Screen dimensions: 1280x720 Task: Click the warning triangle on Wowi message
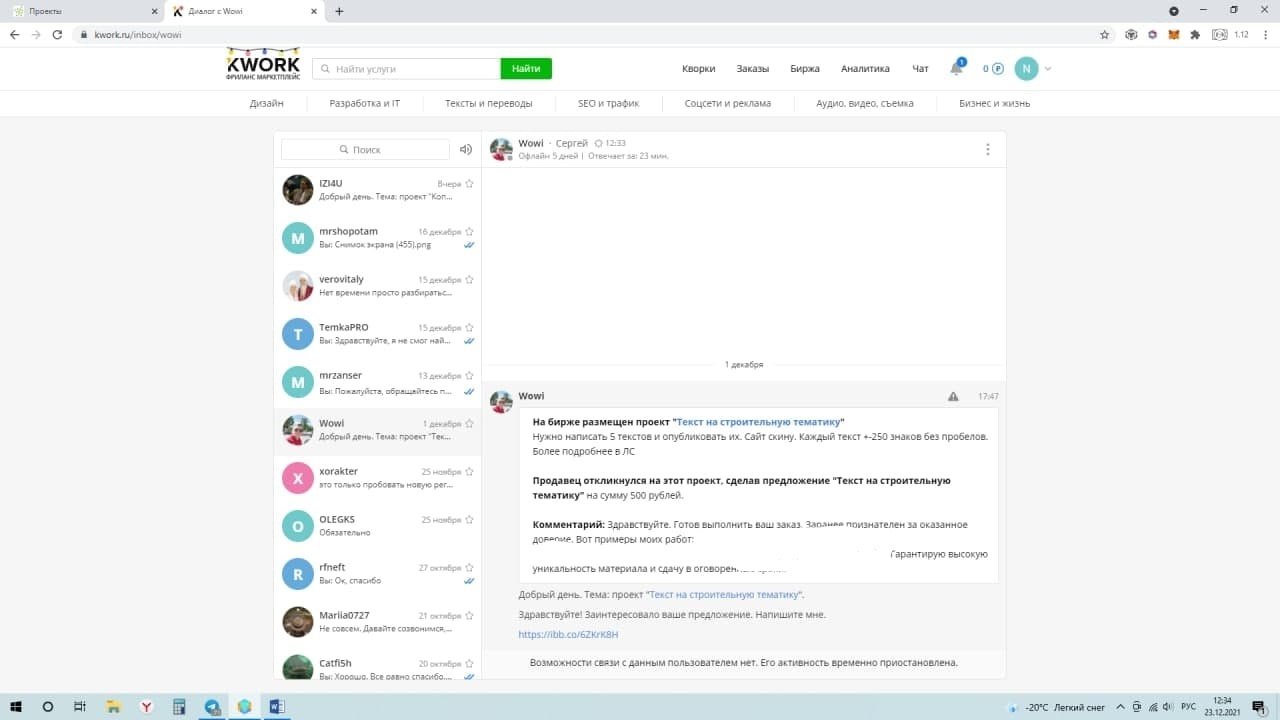pos(953,397)
